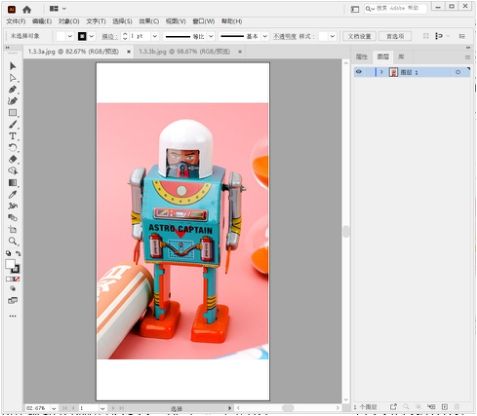Open the arrange documents layout switcher
The image size is (477, 416).
click(58, 9)
